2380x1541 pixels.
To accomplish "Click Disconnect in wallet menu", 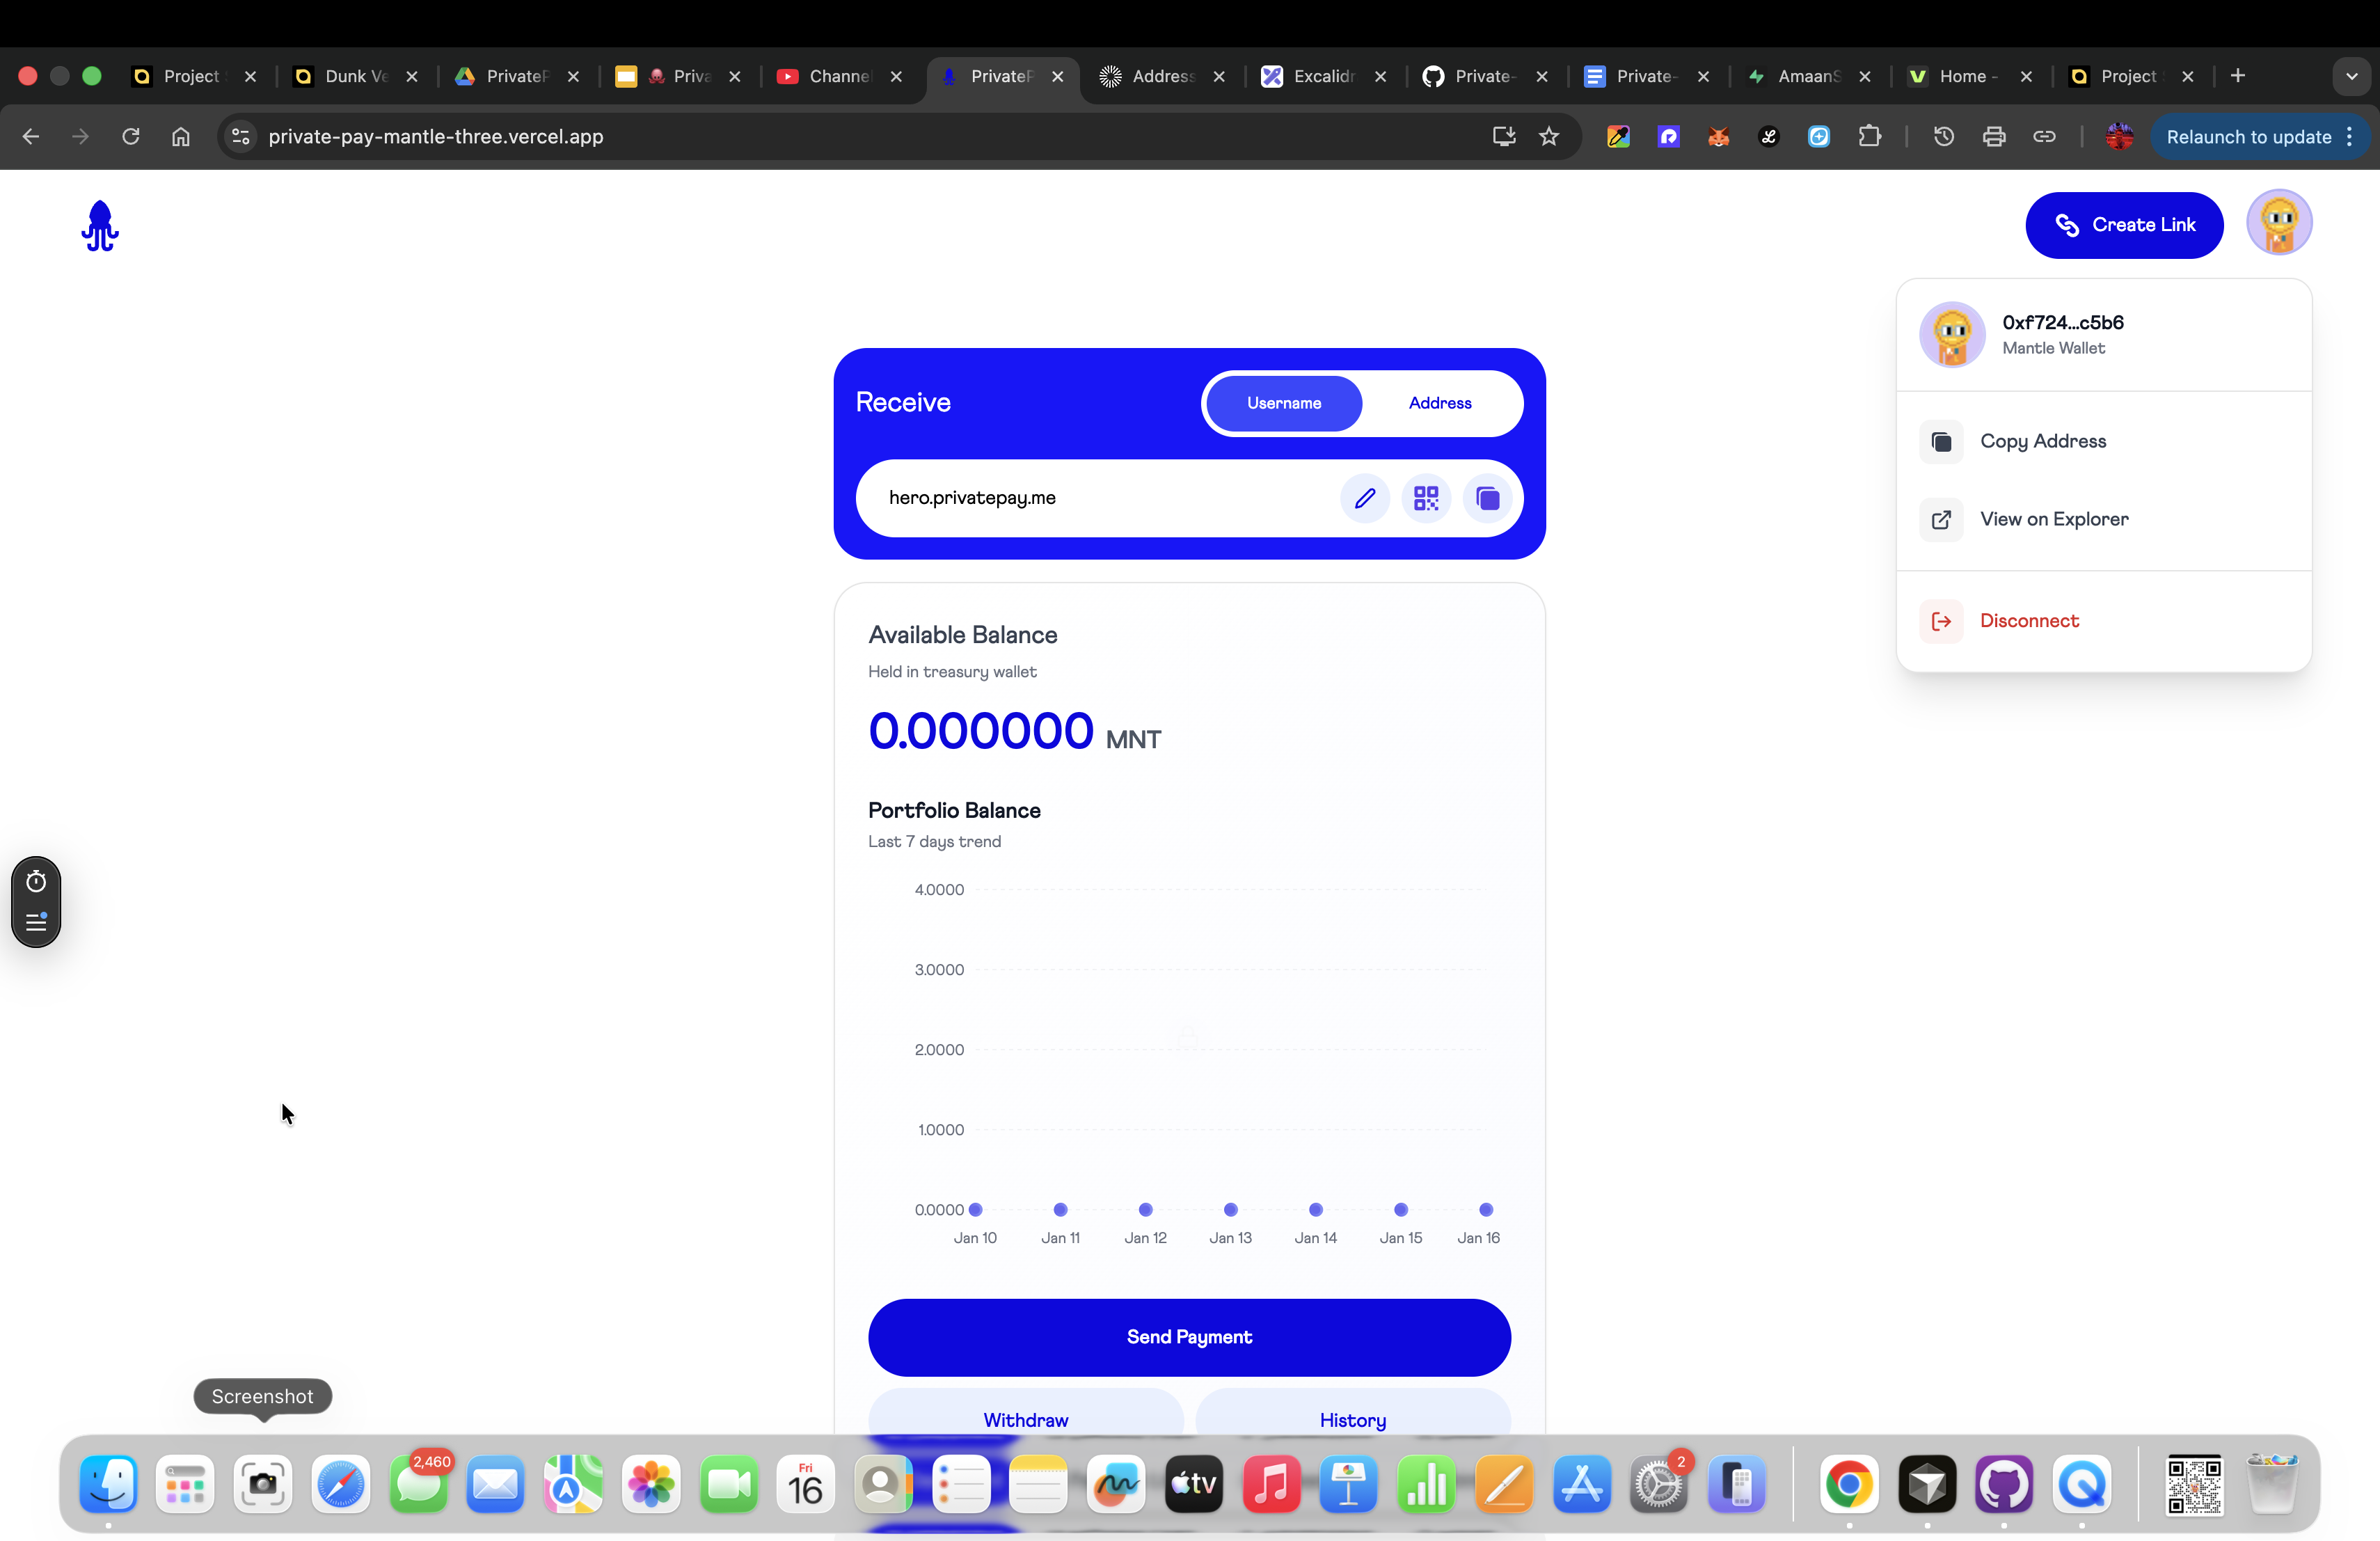I will (2028, 621).
